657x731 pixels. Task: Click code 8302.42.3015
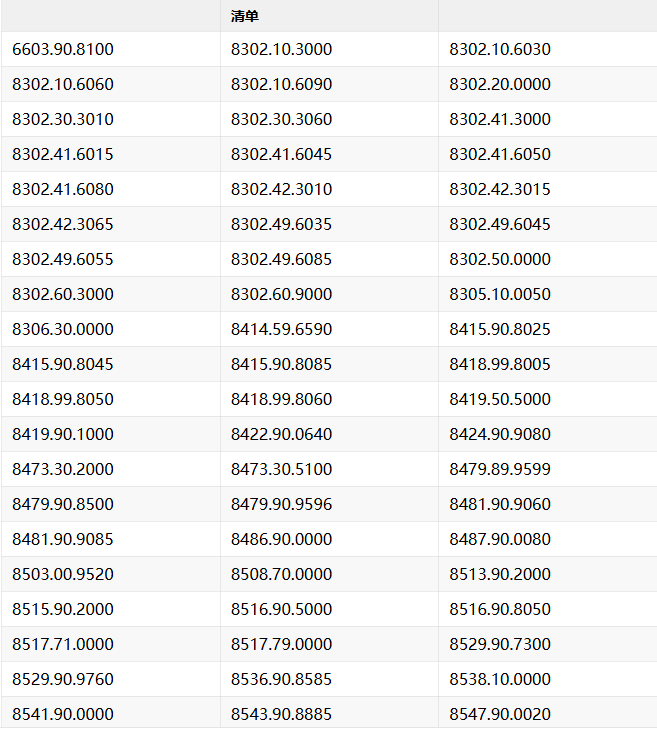click(500, 189)
